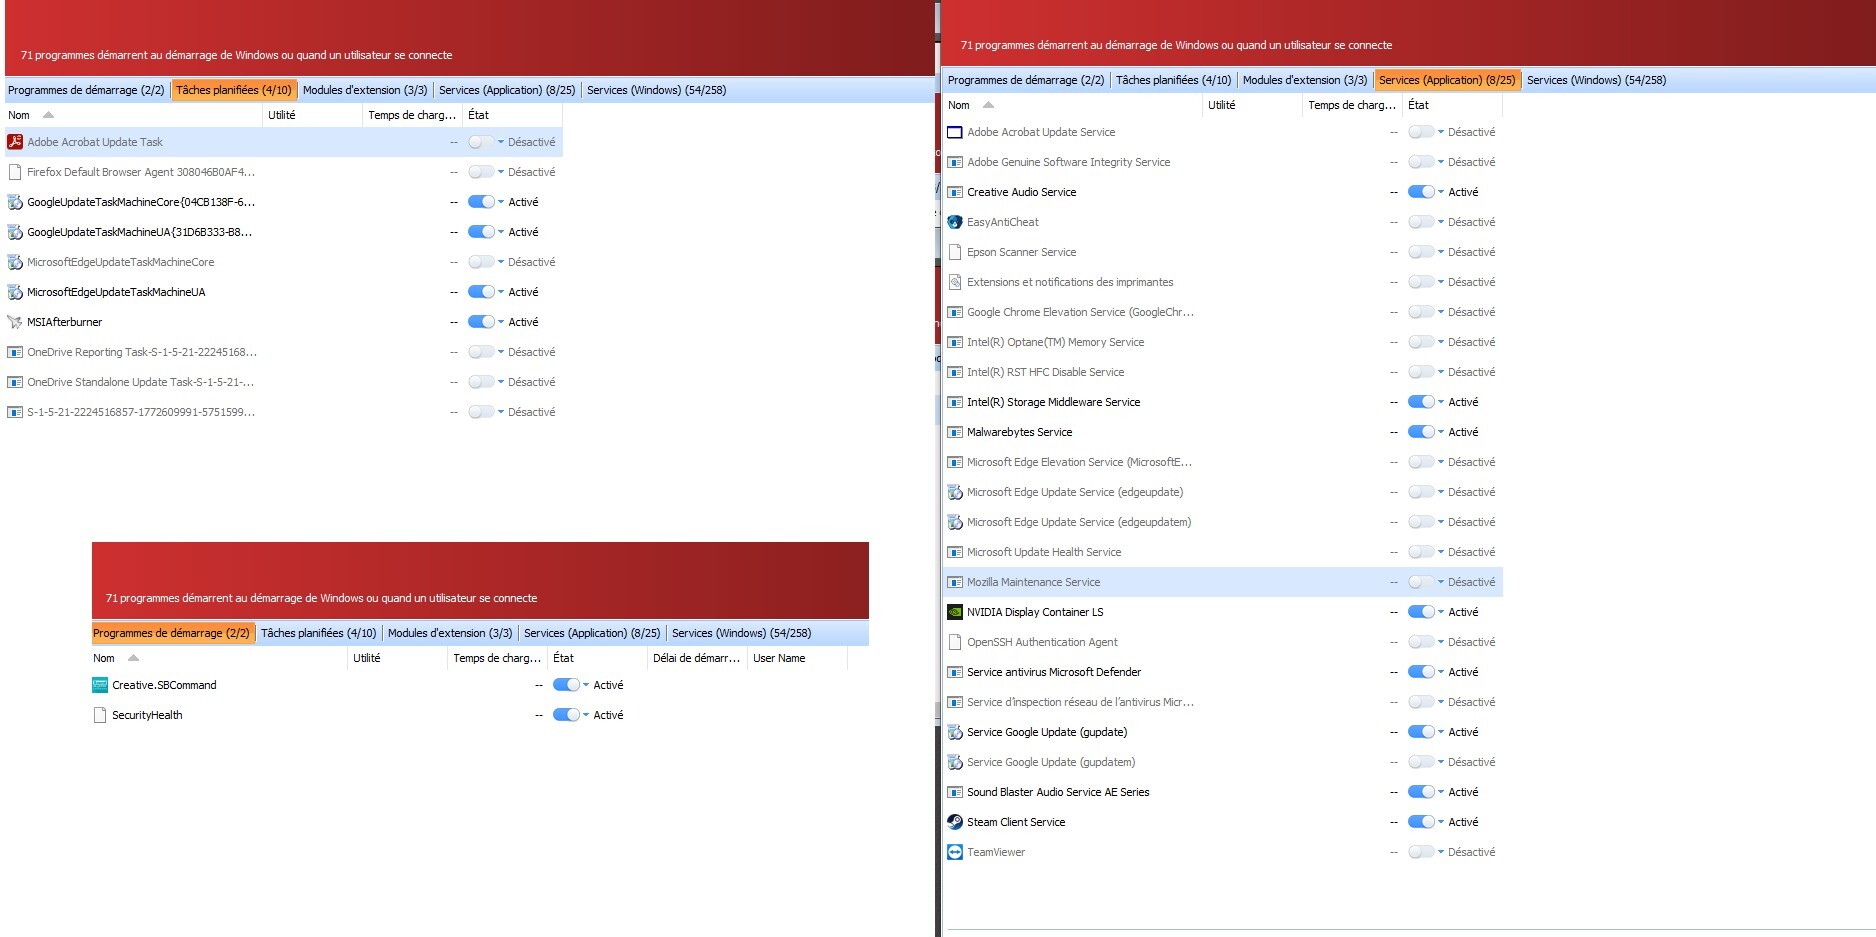Click the Firefox Default Browser Agent file icon

click(x=15, y=172)
